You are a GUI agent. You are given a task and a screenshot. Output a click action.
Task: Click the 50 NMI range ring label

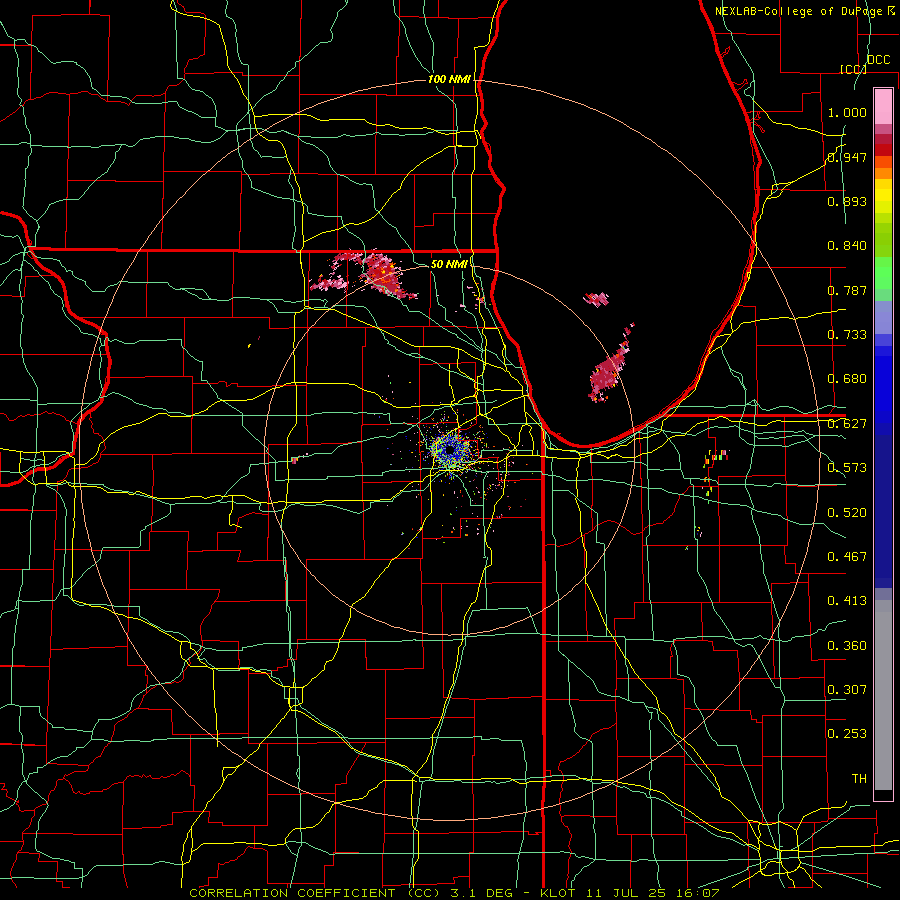point(449,264)
